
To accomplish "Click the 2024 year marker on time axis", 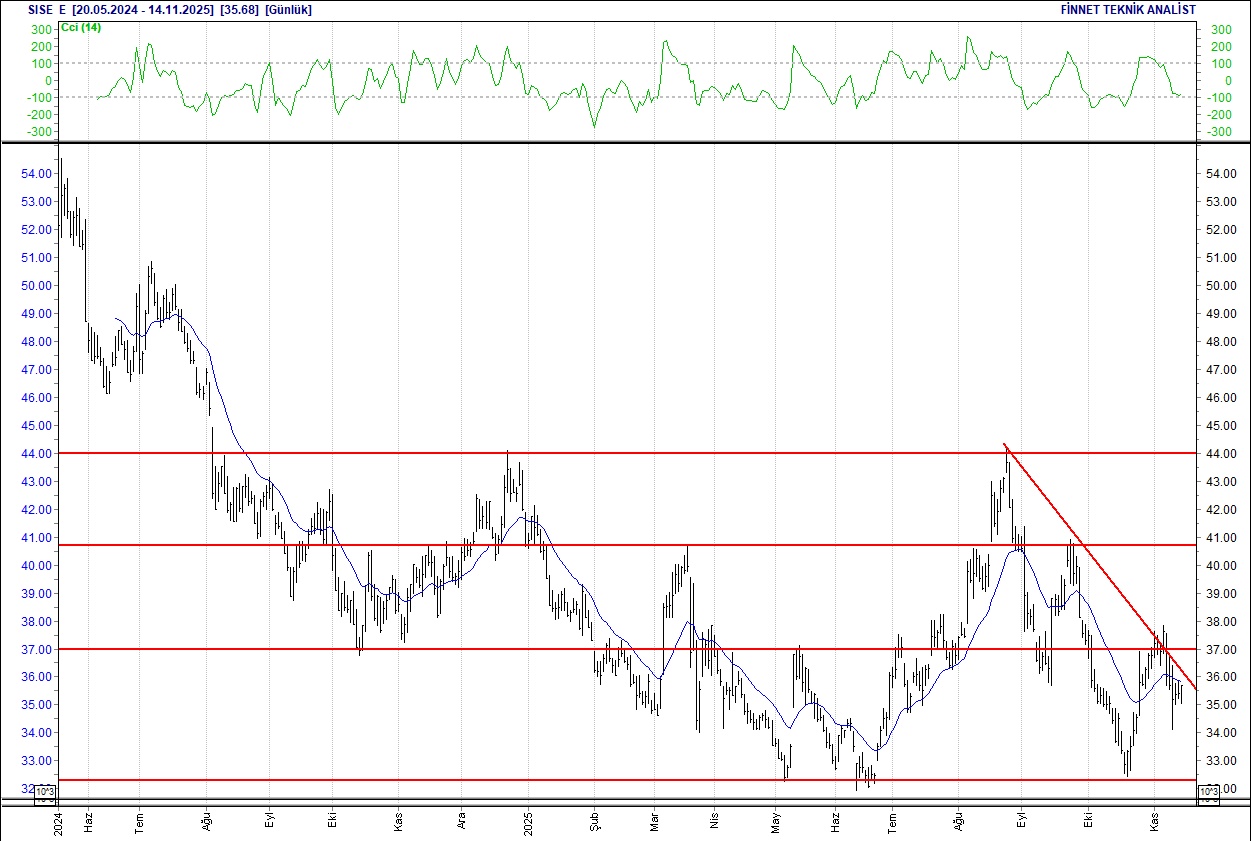I will [57, 822].
